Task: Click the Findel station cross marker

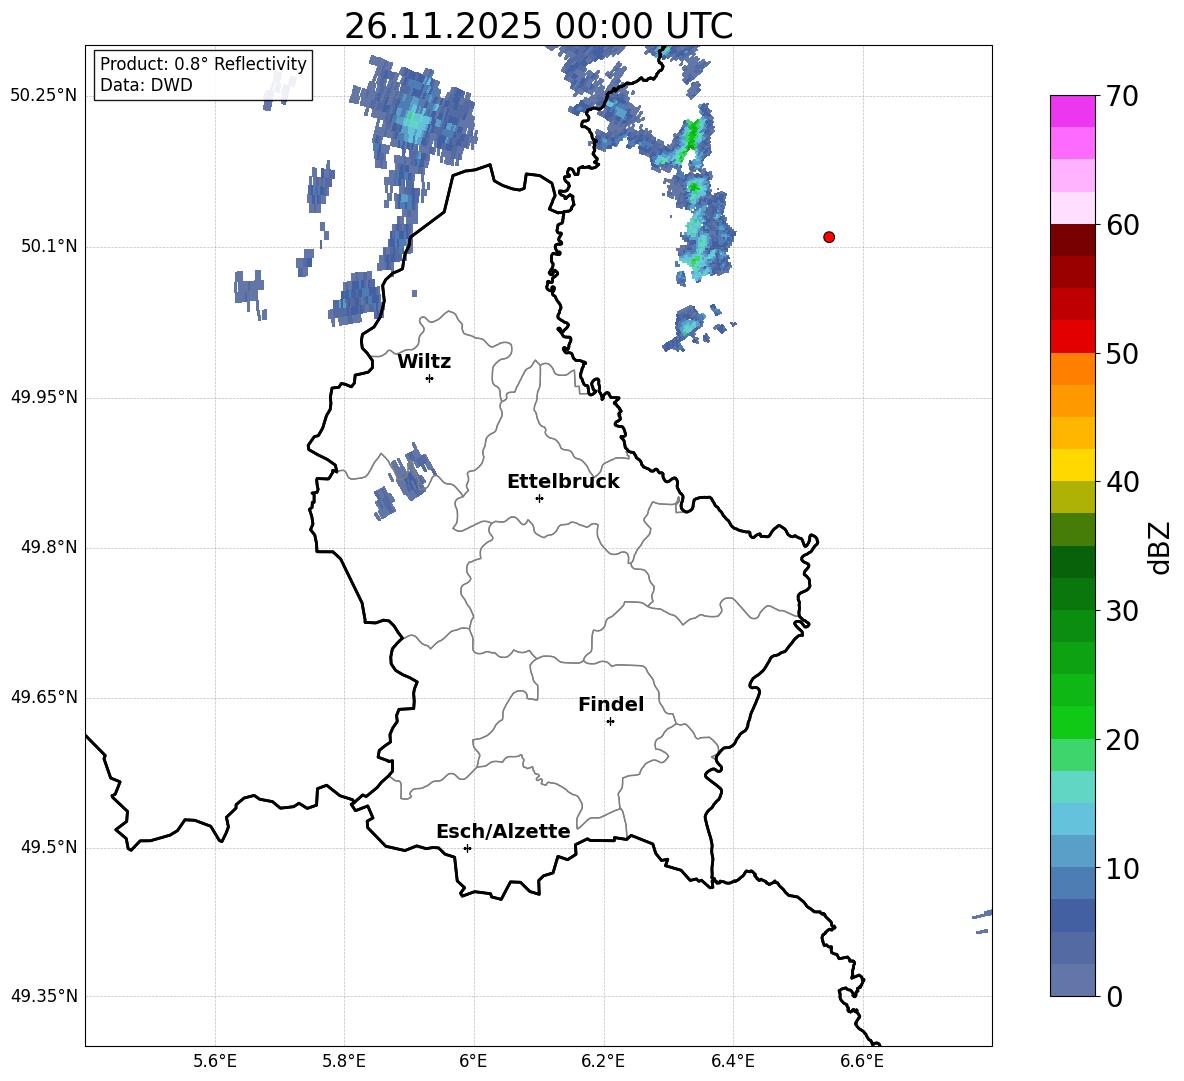Action: [610, 722]
